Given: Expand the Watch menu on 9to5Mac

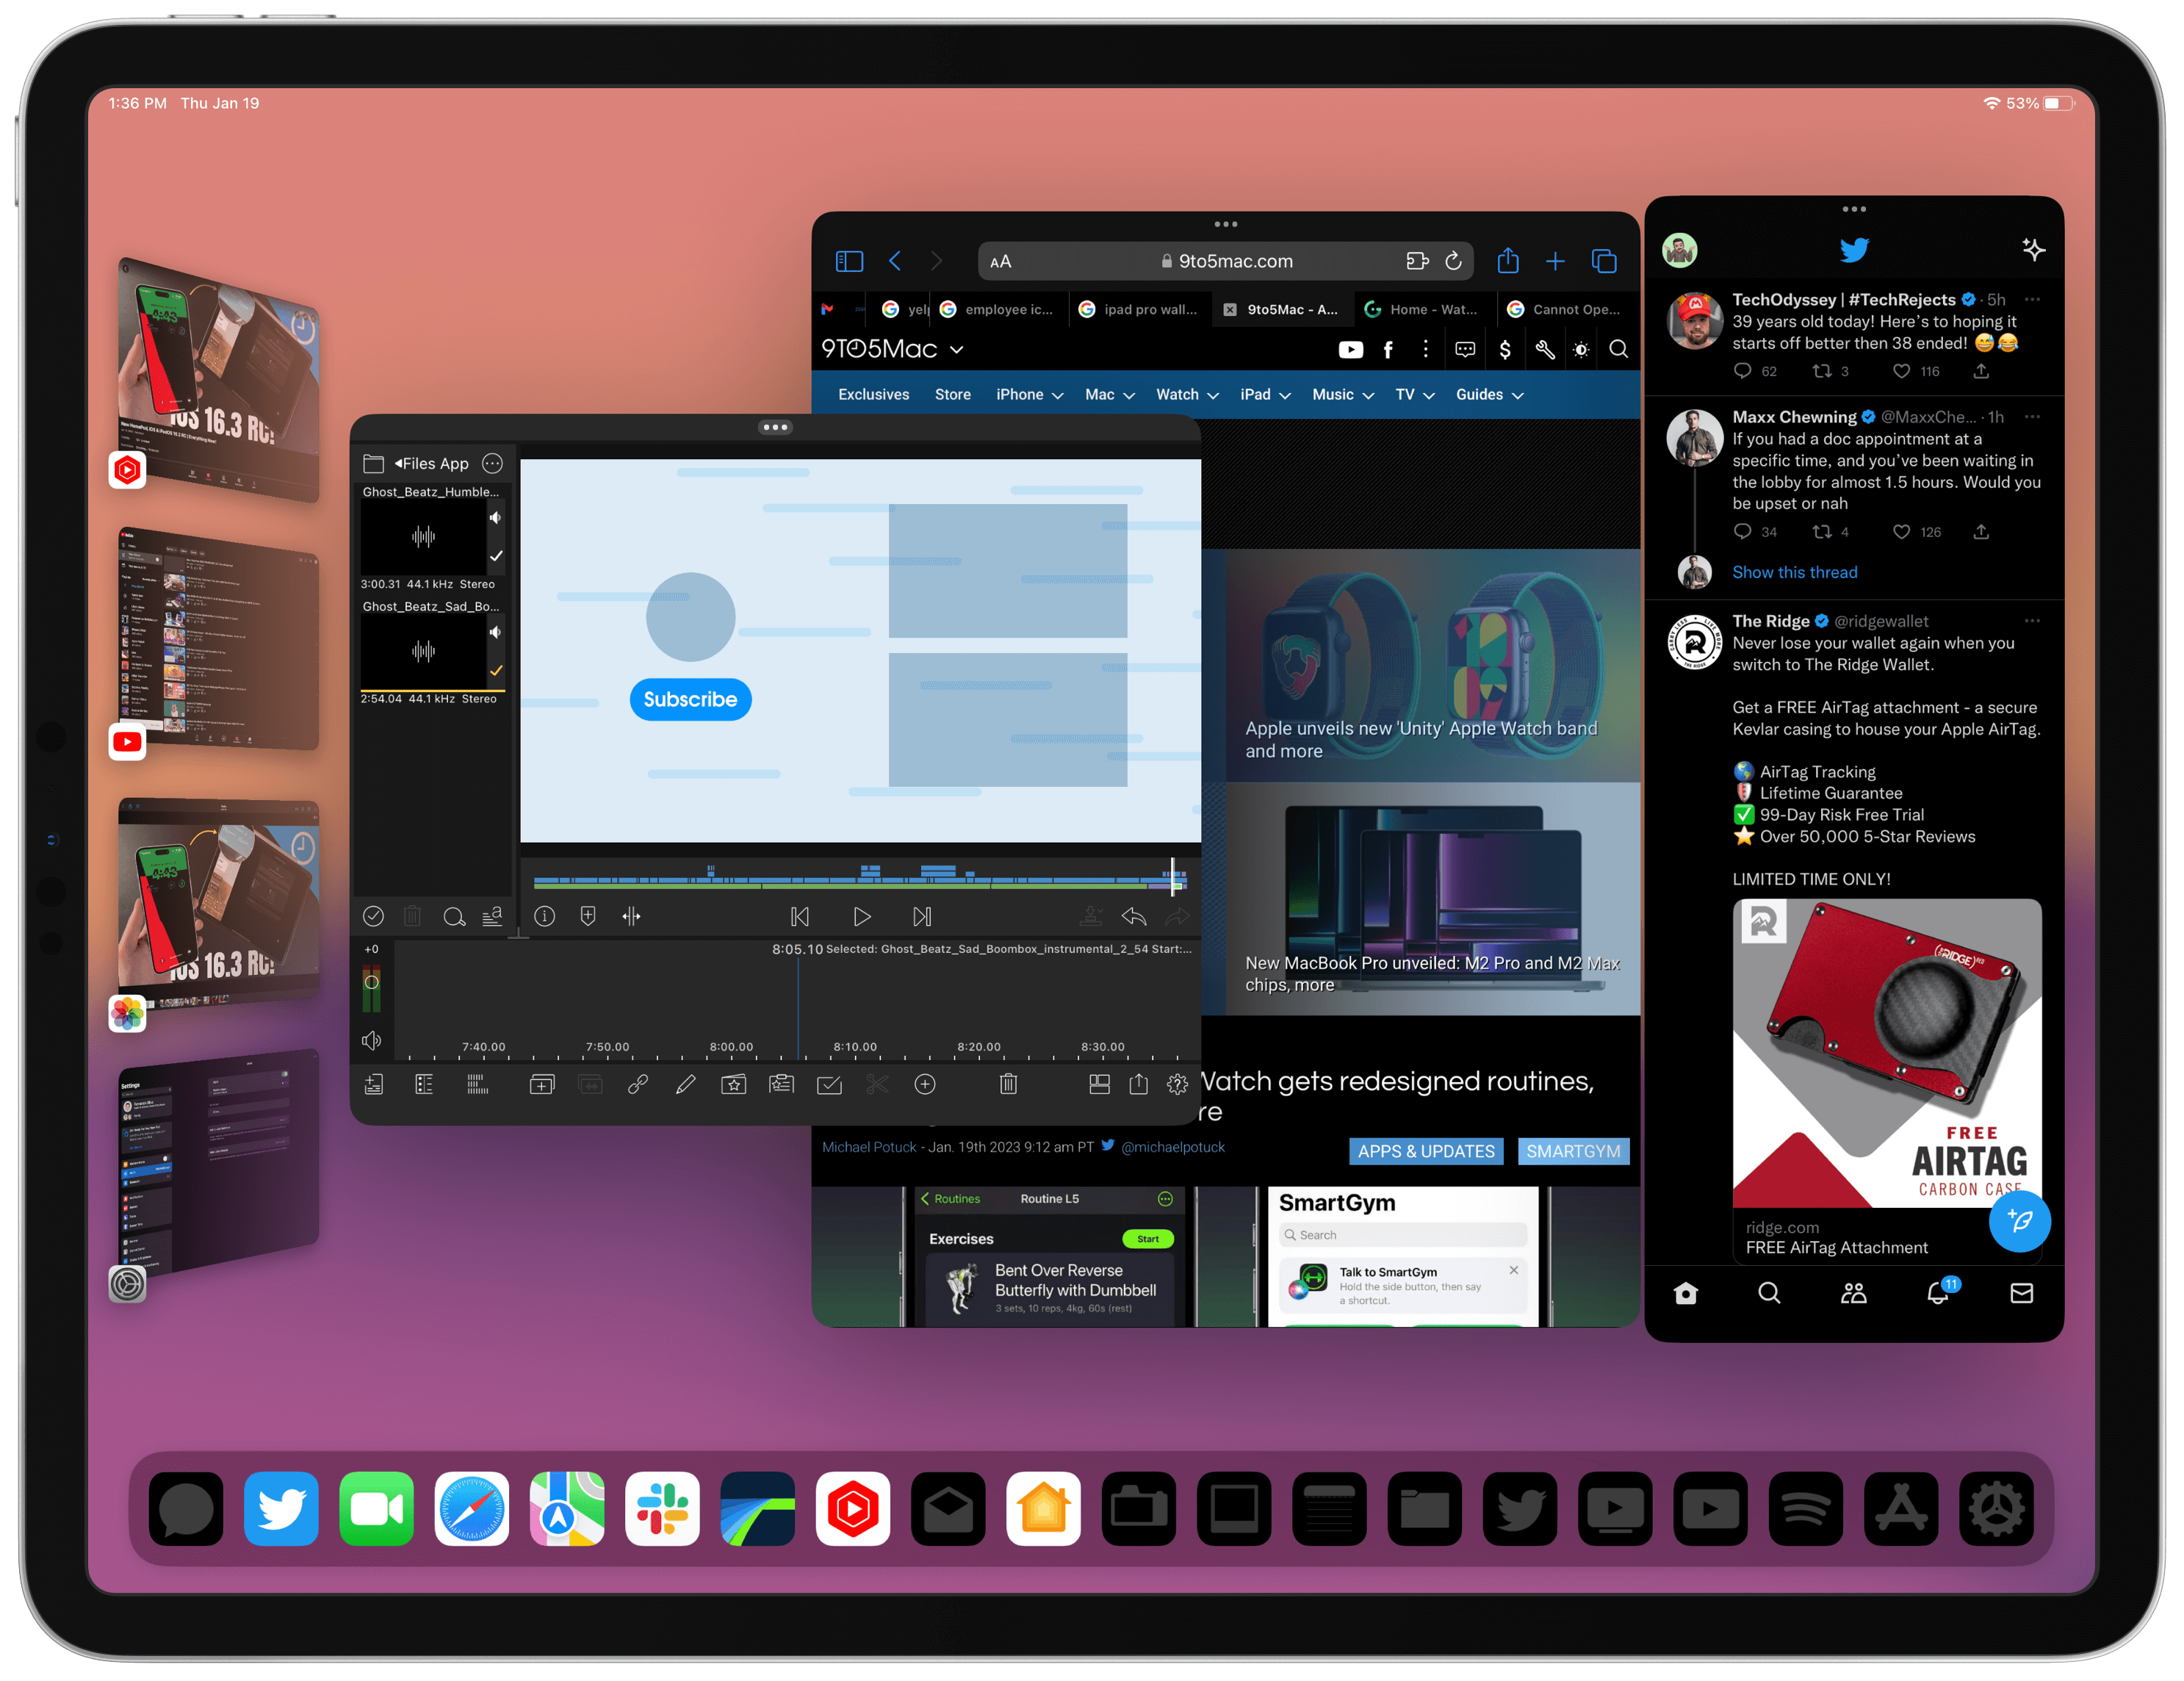Looking at the screenshot, I should 1186,394.
